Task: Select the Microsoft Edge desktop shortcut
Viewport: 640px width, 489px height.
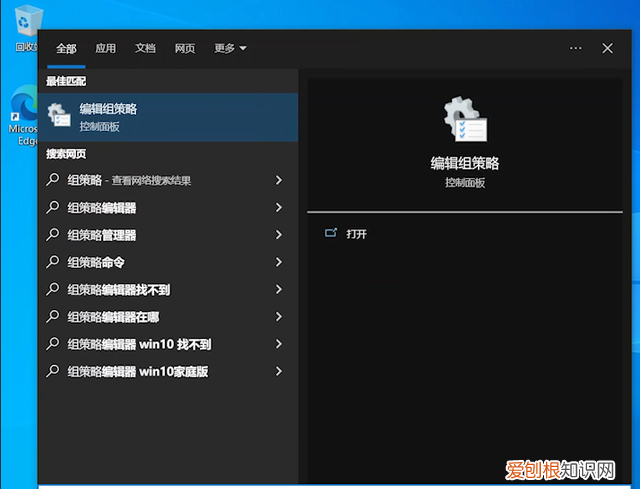Action: (23, 116)
